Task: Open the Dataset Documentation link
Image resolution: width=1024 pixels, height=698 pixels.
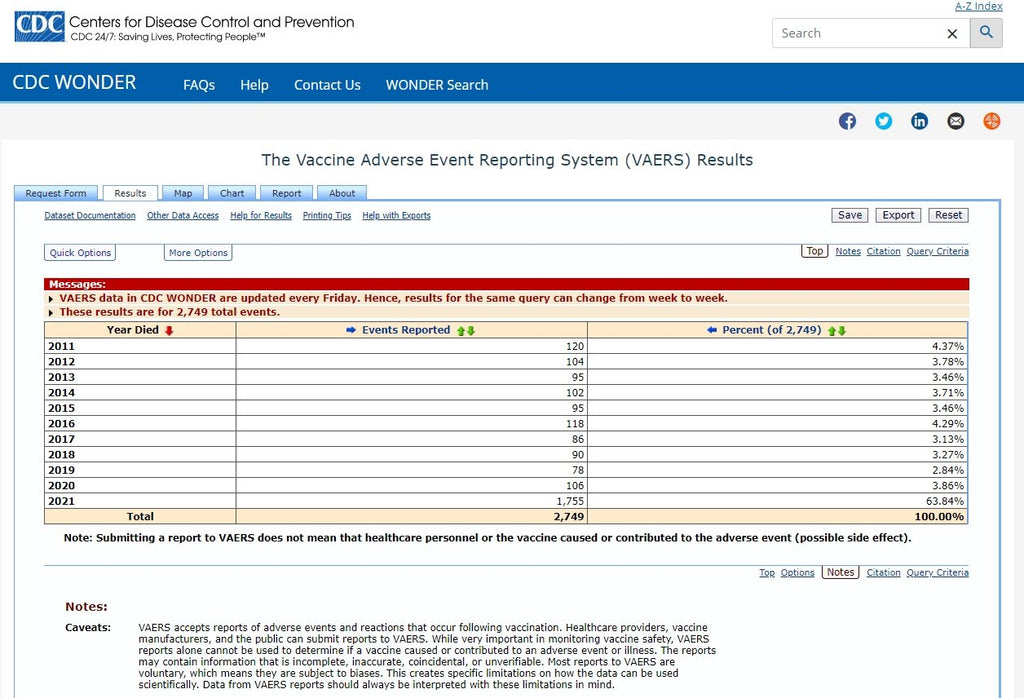Action: 90,216
